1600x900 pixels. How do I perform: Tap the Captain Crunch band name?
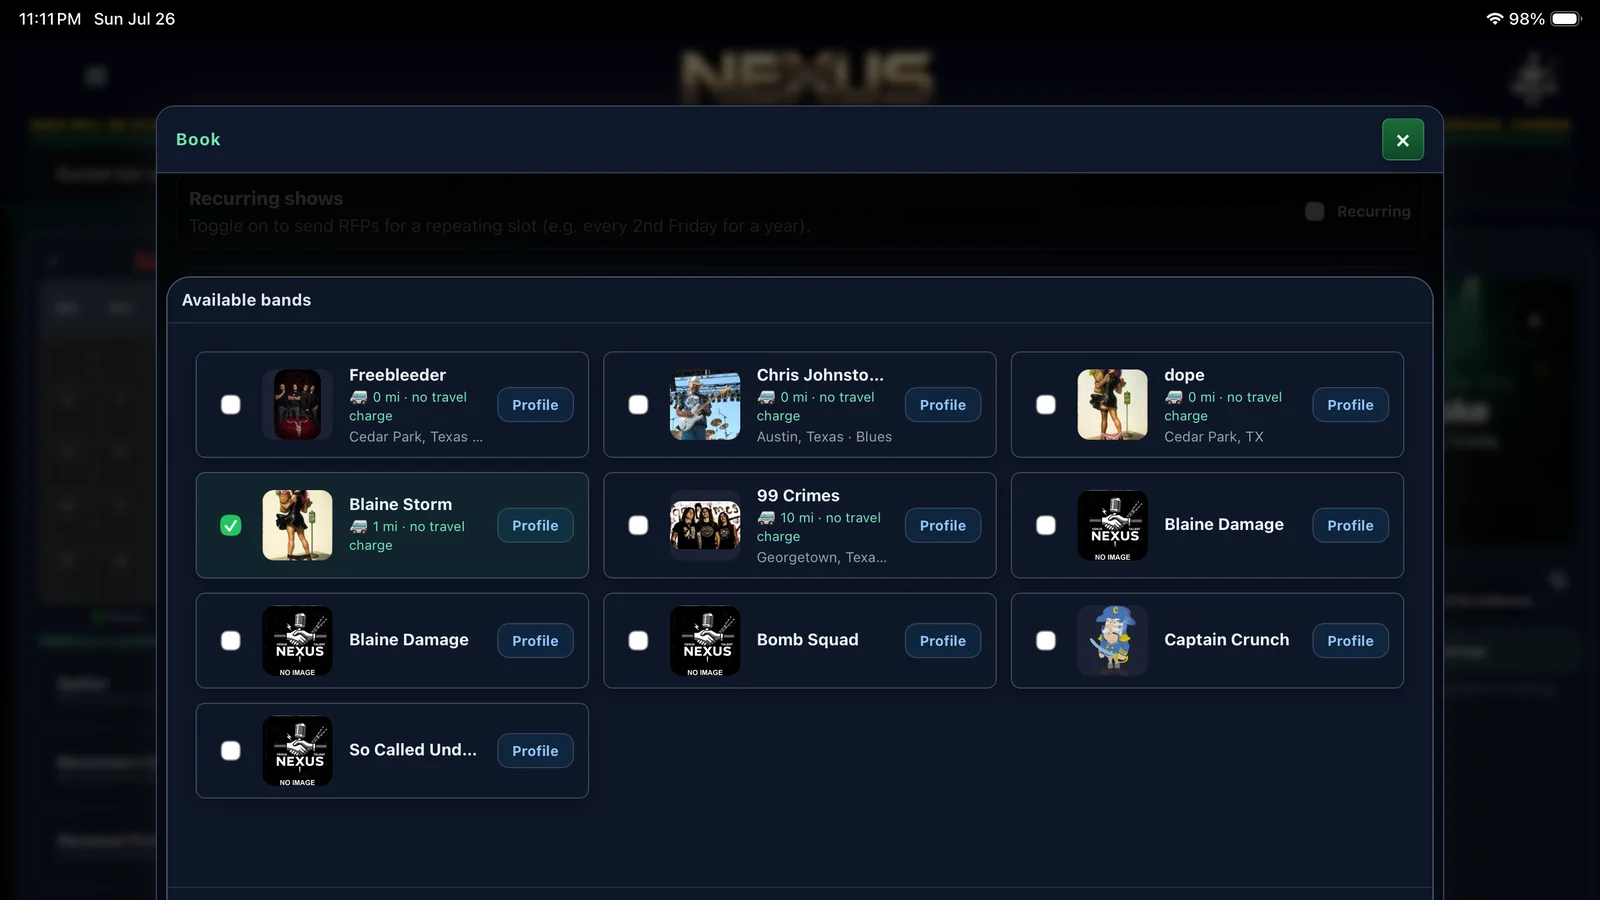click(1226, 640)
